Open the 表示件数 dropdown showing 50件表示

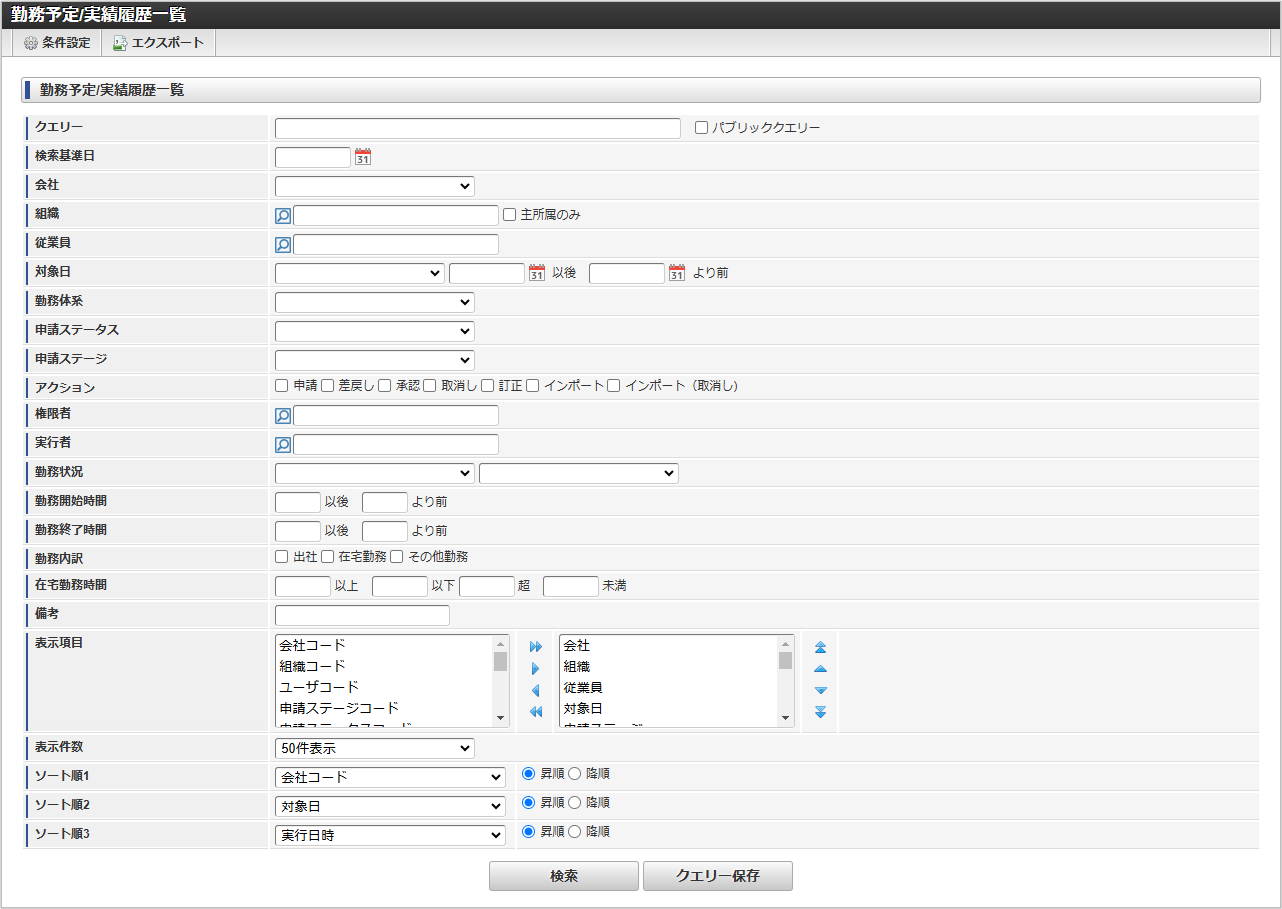coord(374,748)
